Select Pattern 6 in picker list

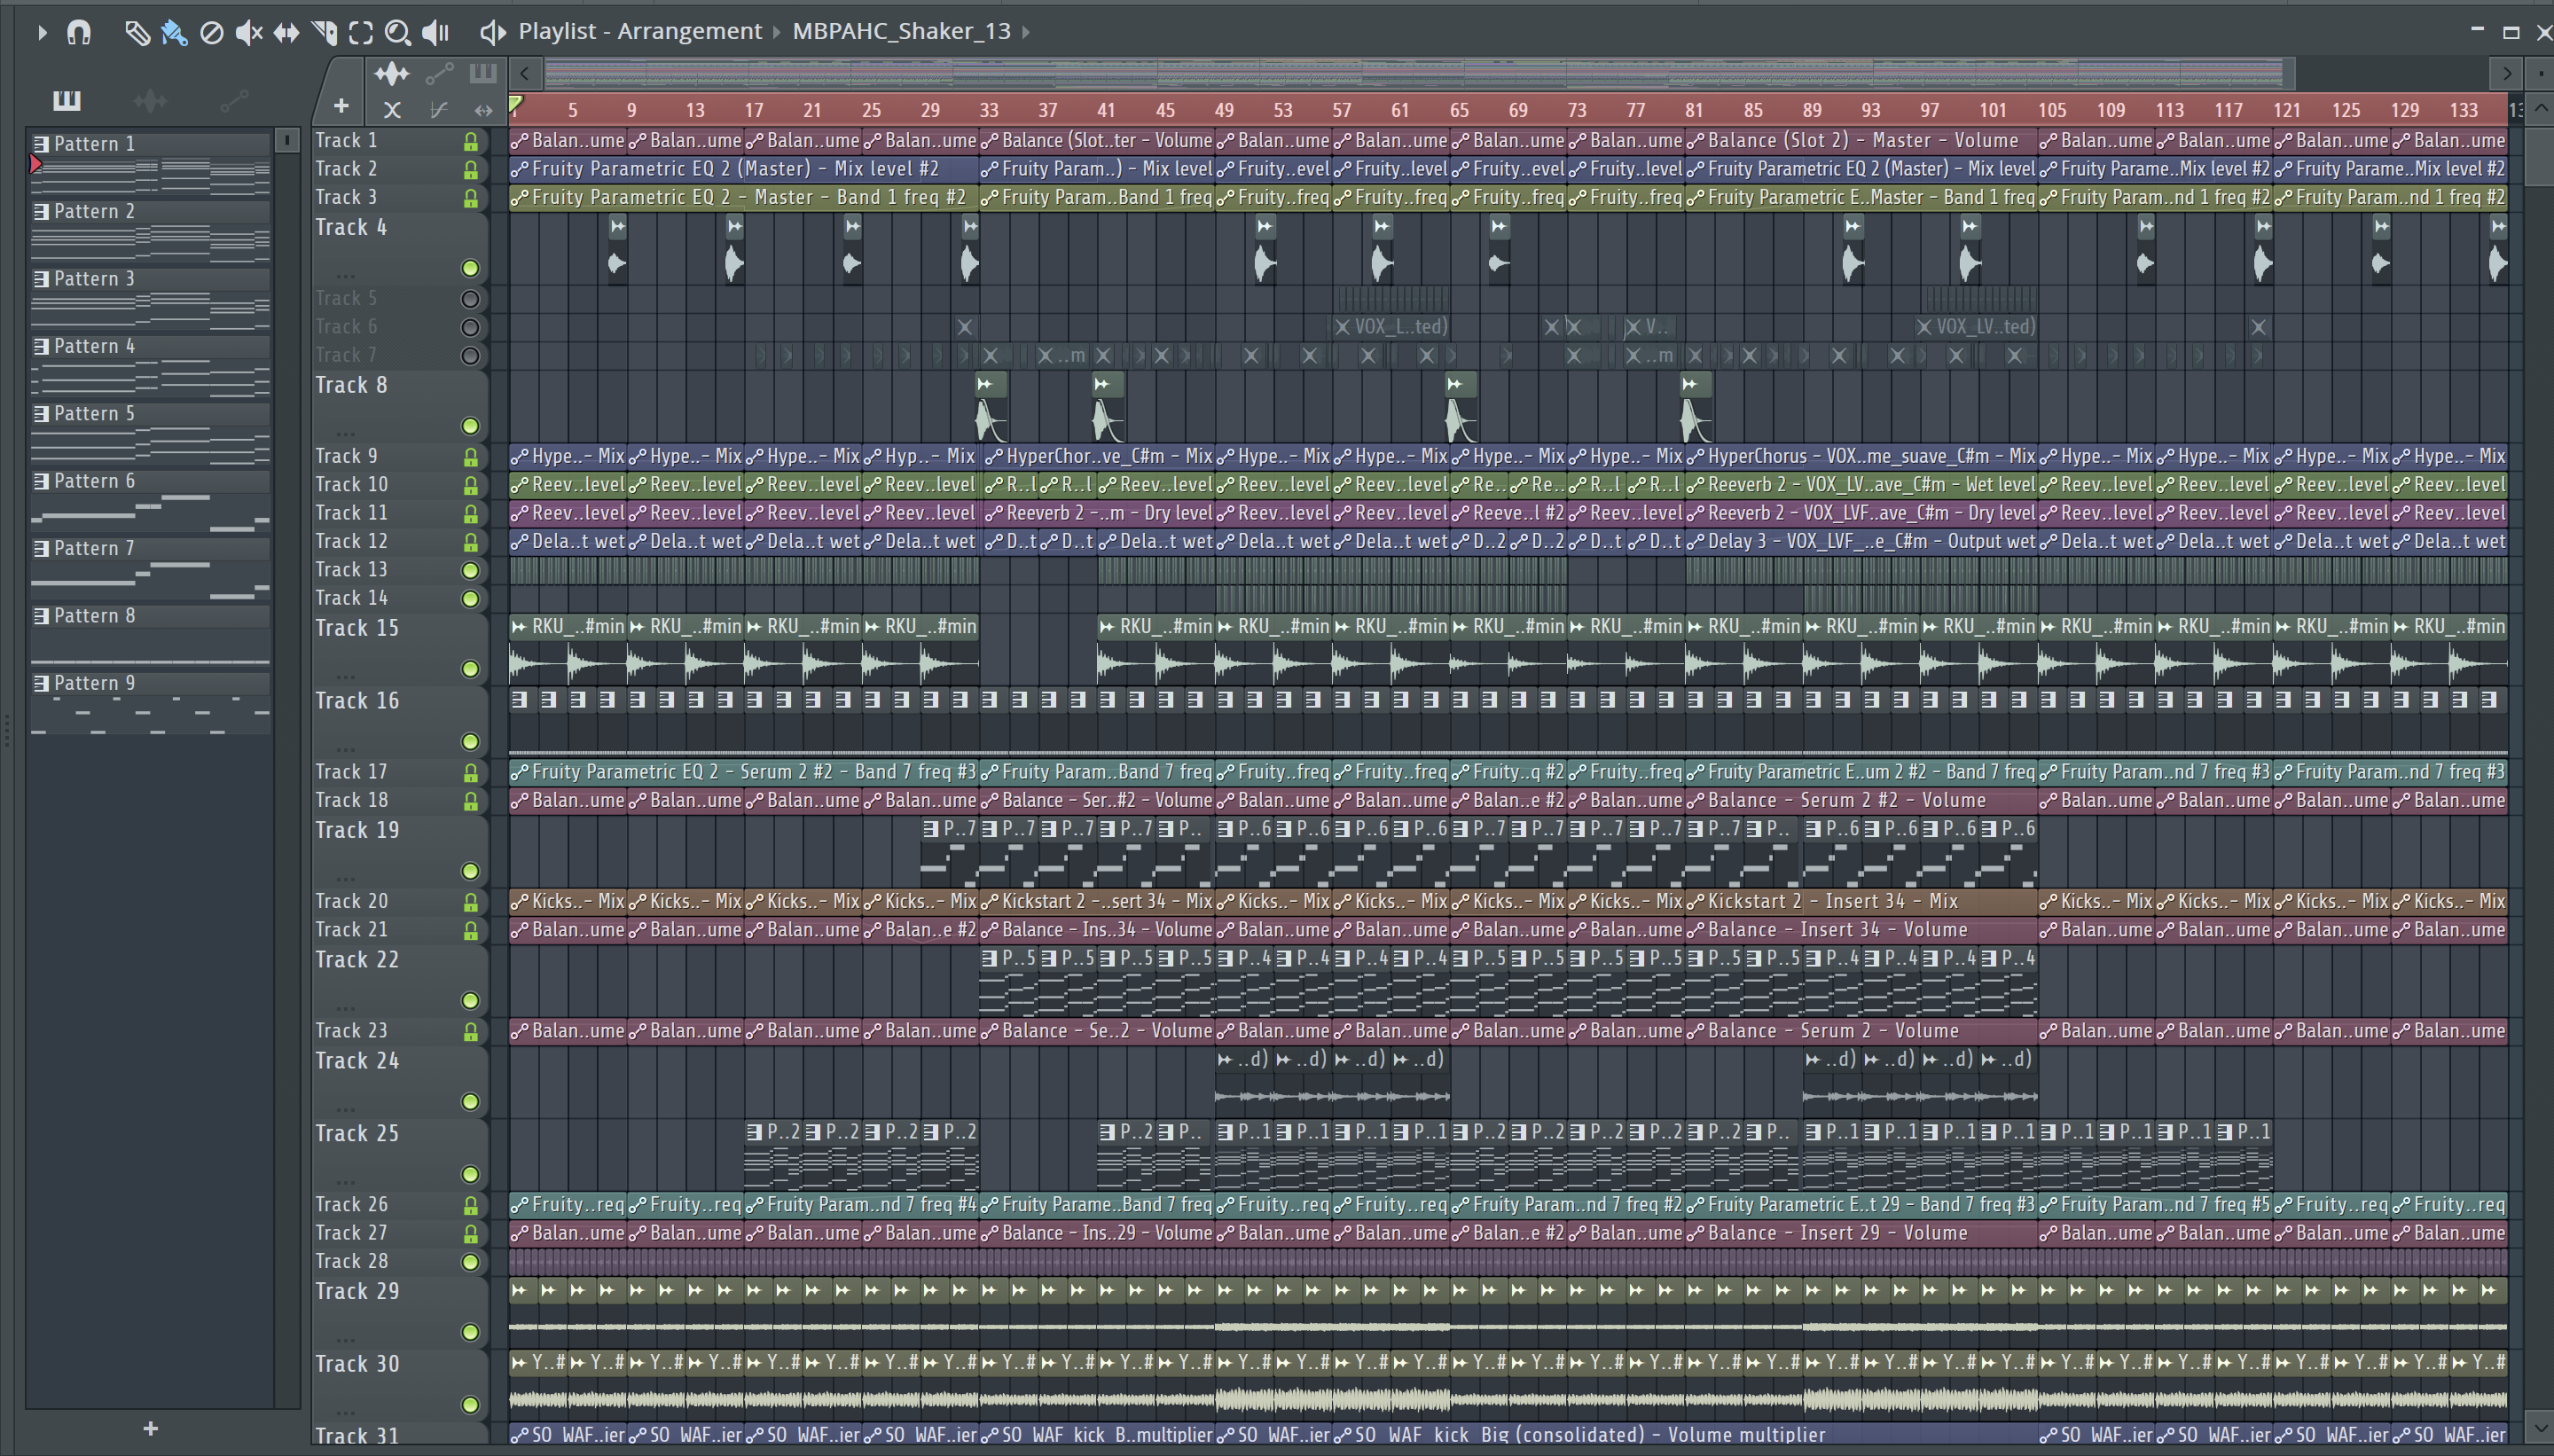coord(94,481)
